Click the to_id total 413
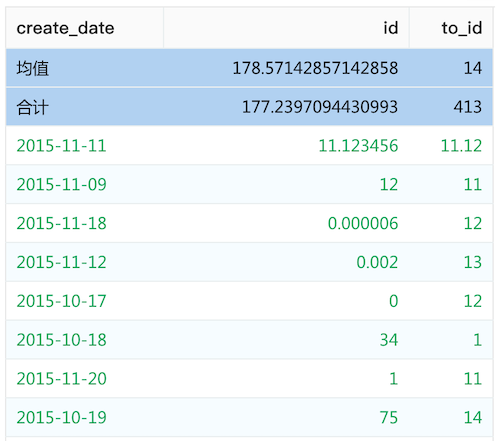500x441 pixels. point(467,107)
